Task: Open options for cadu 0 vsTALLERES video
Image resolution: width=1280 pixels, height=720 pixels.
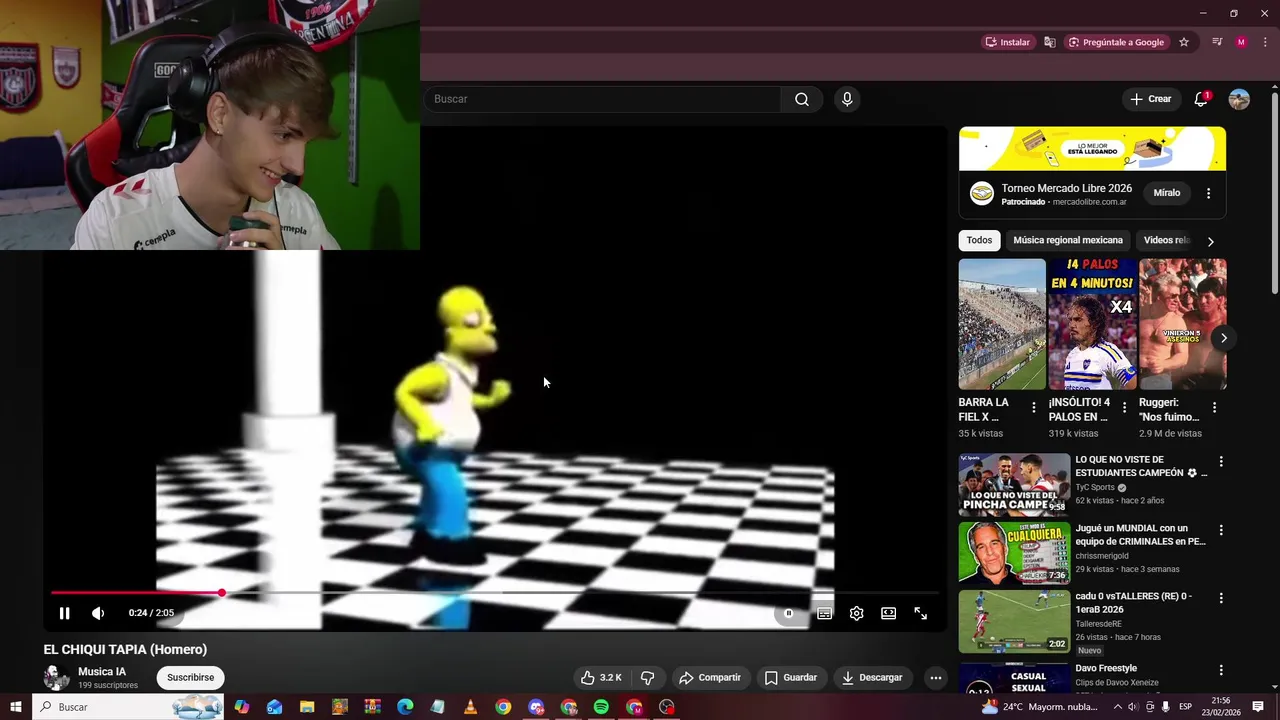Action: [x=1221, y=598]
